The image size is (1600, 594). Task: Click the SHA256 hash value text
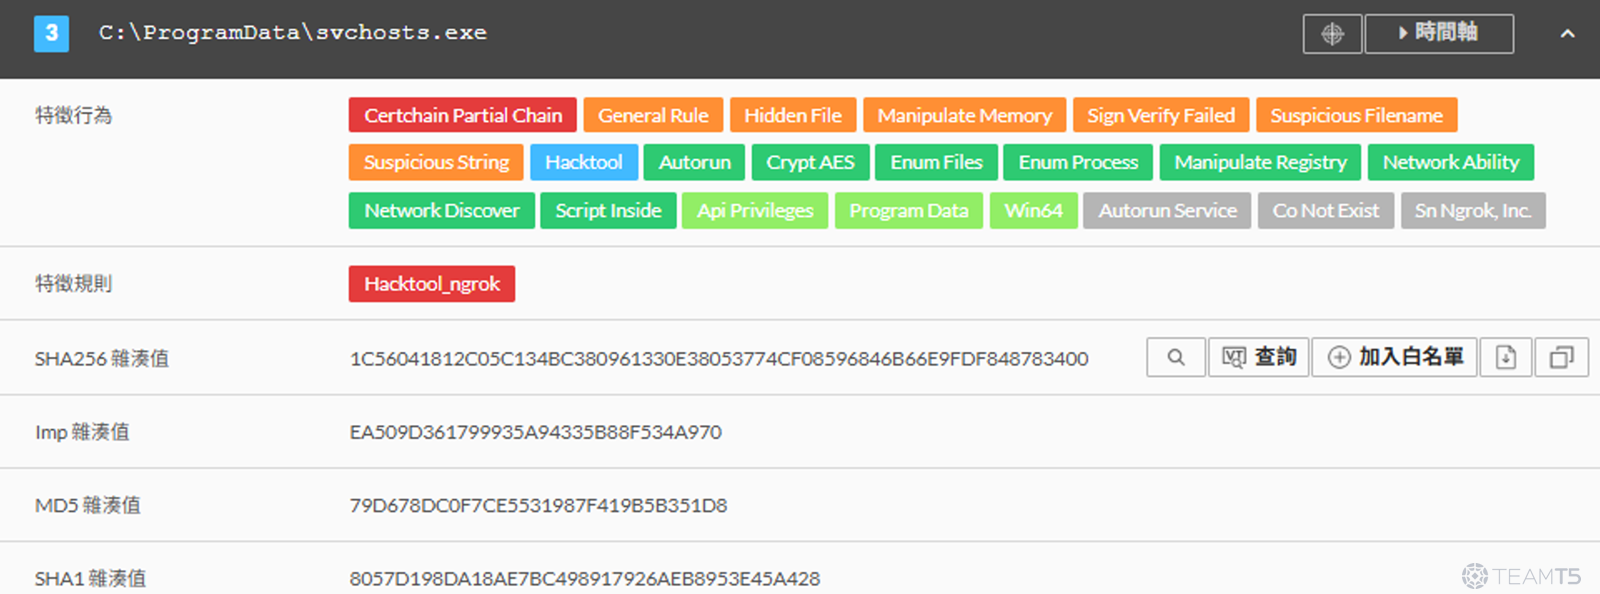coord(718,359)
